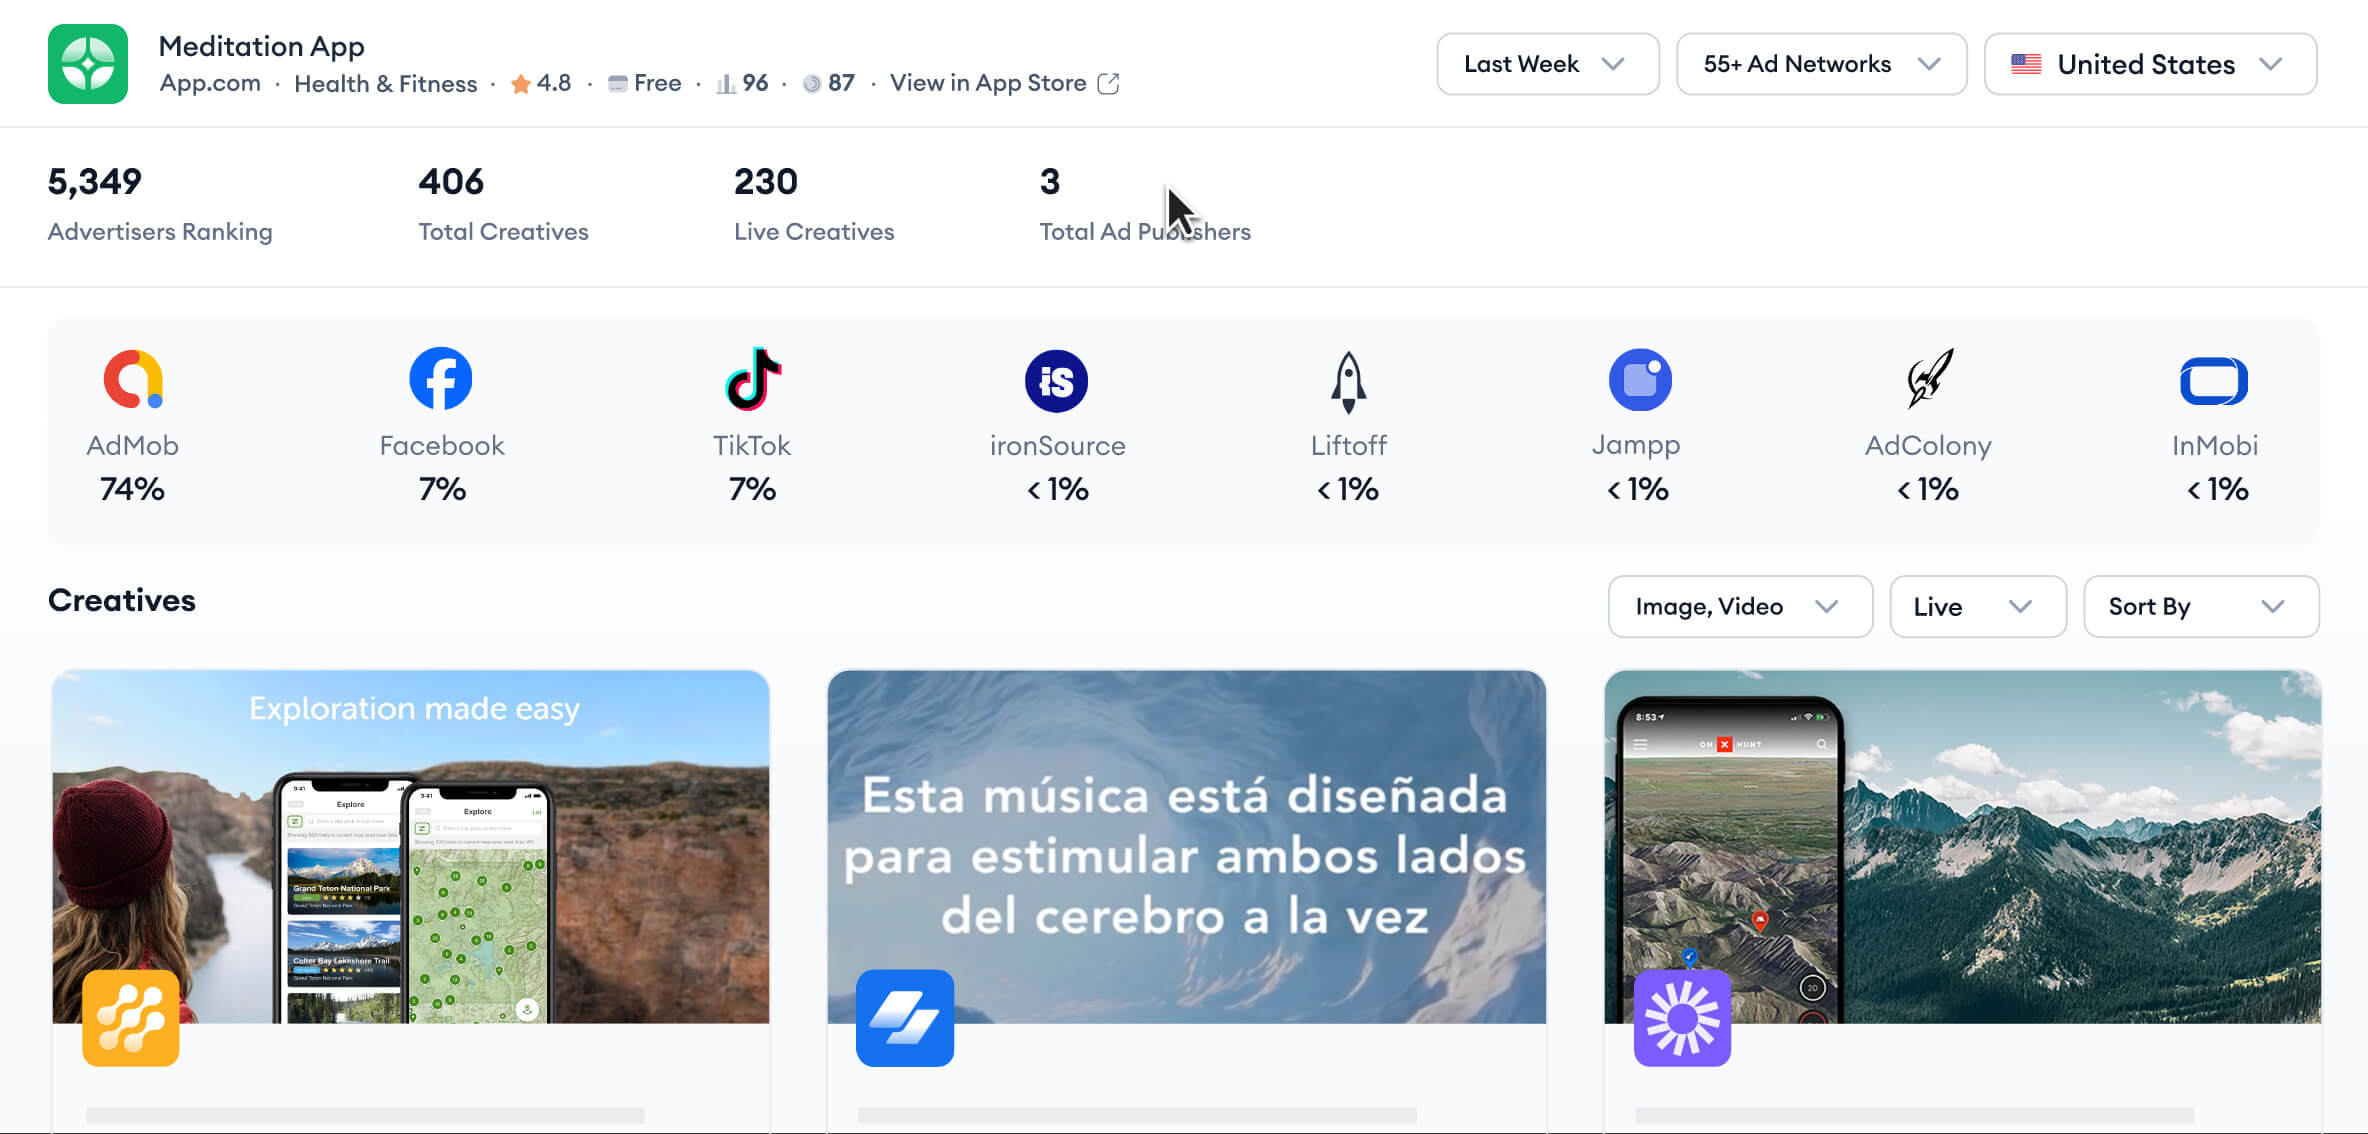Expand the 55+ Ad Networks dropdown
Viewport: 2368px width, 1134px height.
1821,64
